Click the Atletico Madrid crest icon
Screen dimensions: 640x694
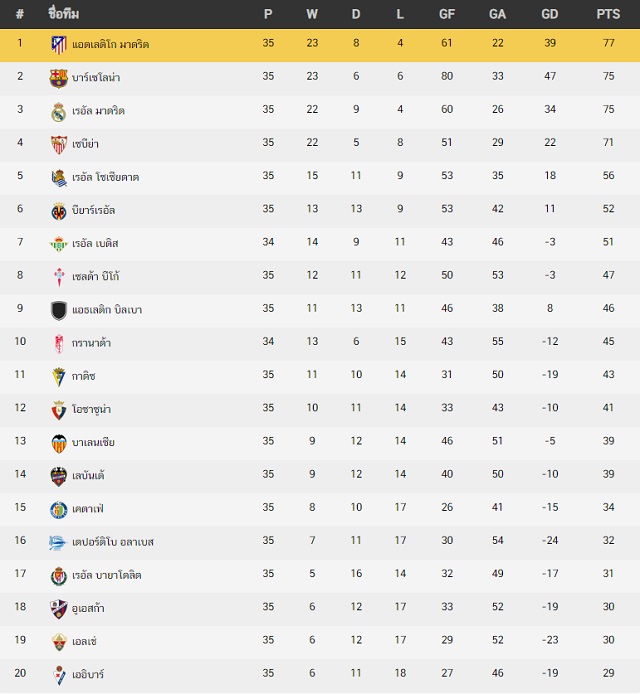(58, 45)
